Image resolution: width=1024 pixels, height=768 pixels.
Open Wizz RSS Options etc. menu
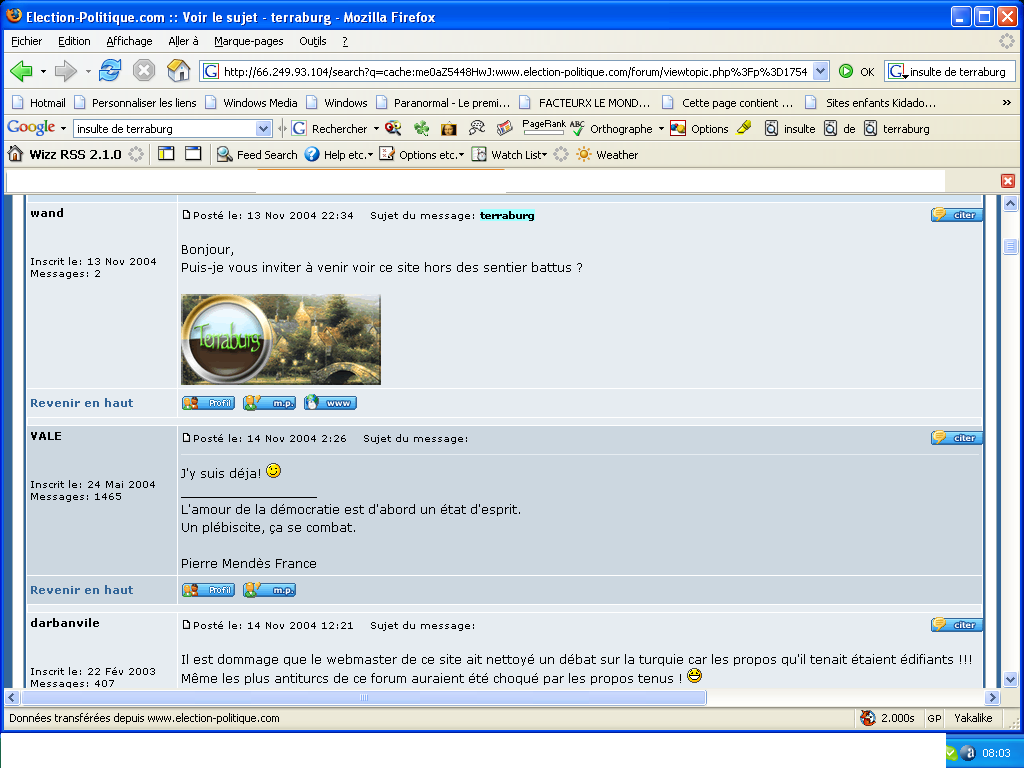click(x=422, y=155)
